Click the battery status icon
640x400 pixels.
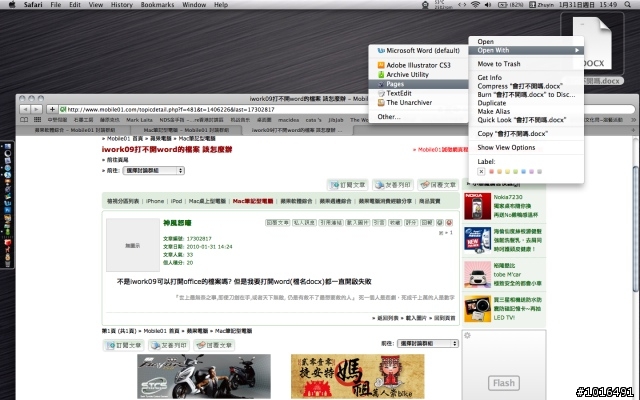pos(502,4)
